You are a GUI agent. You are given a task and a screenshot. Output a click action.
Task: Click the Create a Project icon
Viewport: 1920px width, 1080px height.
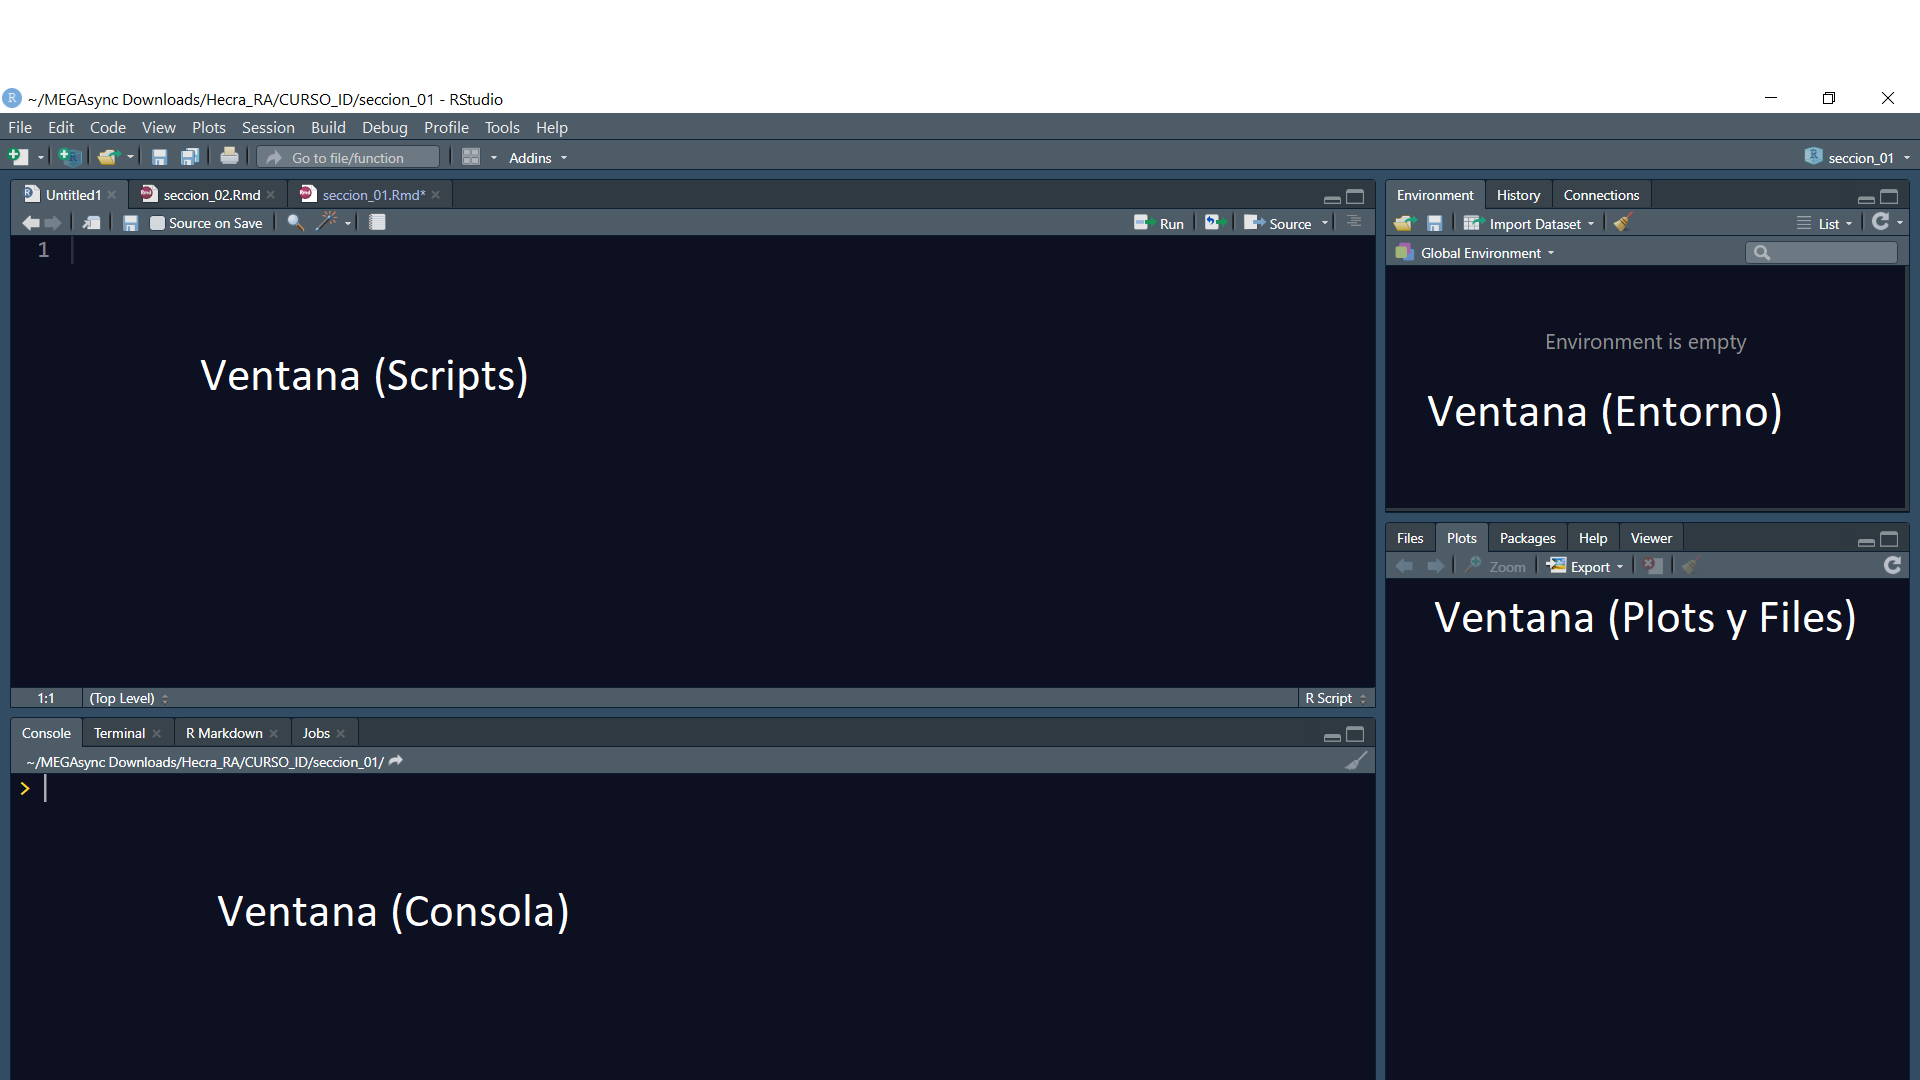pyautogui.click(x=69, y=157)
